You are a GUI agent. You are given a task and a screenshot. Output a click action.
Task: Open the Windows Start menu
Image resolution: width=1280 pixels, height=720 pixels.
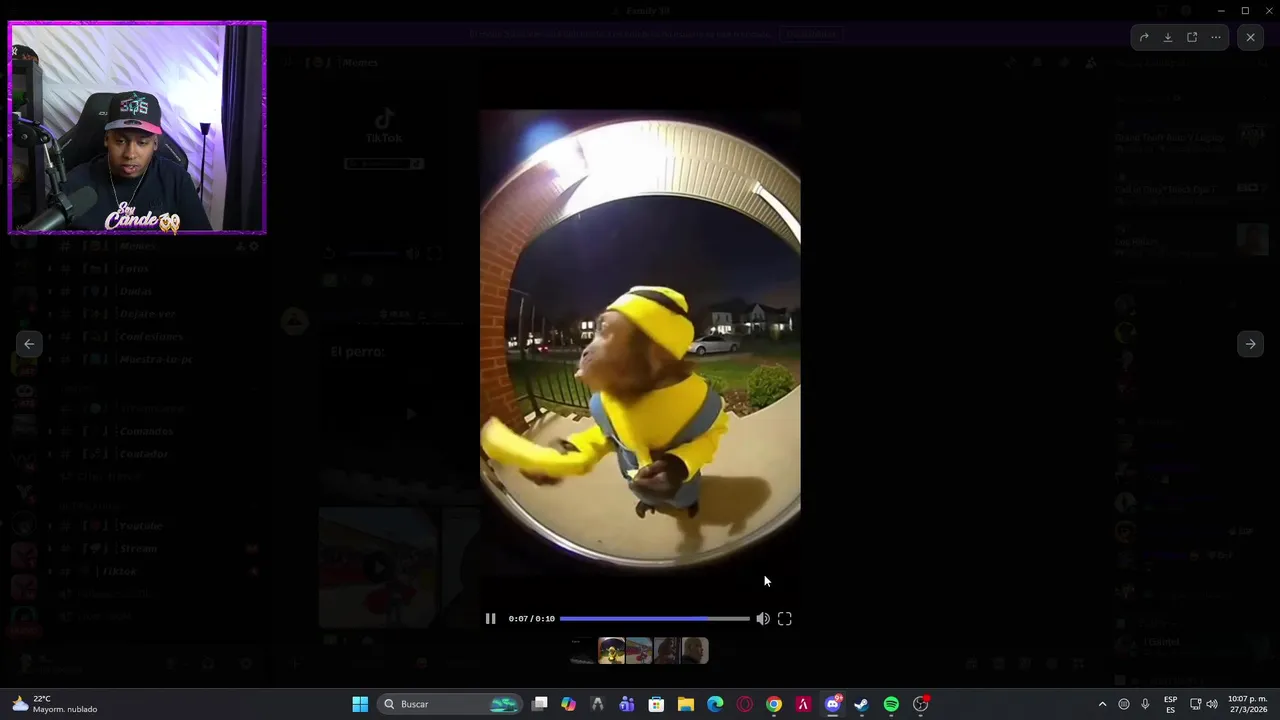(360, 704)
